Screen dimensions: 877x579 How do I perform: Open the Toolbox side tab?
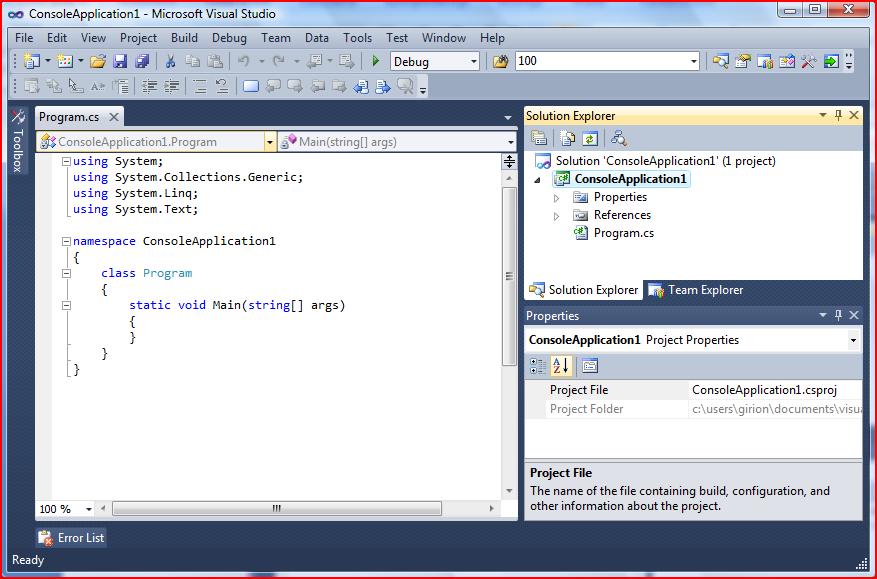tap(18, 142)
